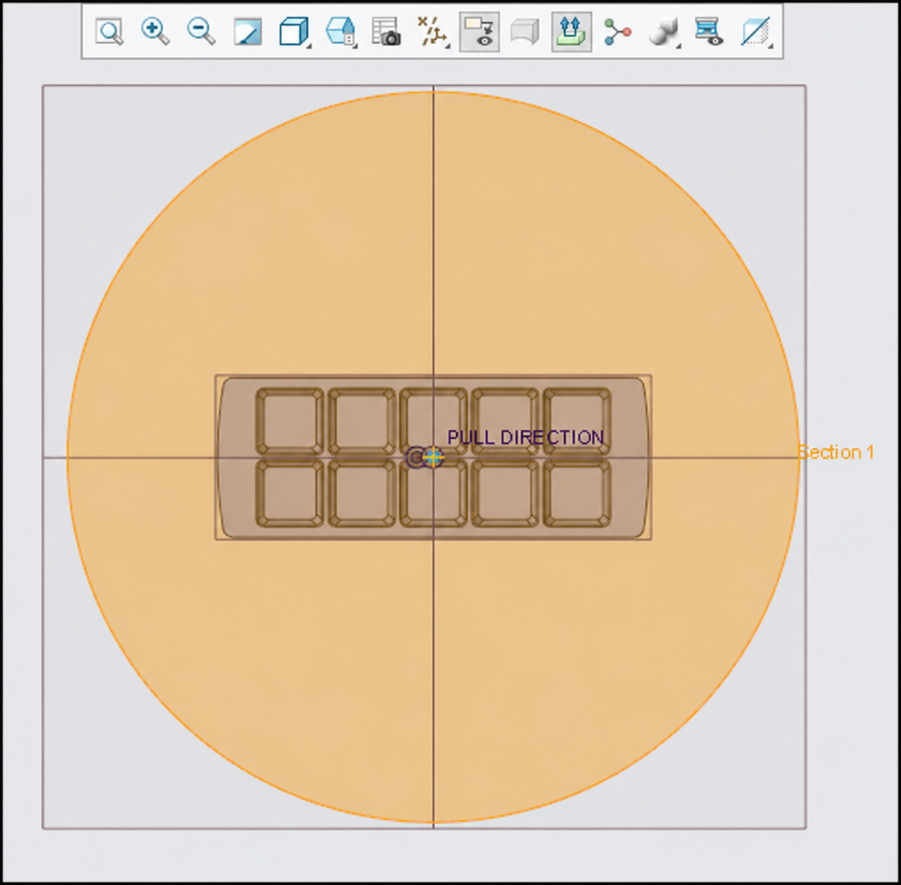Viewport: 901px width, 885px height.
Task: Select the PULL DIRECTION label in the model
Action: [x=525, y=437]
